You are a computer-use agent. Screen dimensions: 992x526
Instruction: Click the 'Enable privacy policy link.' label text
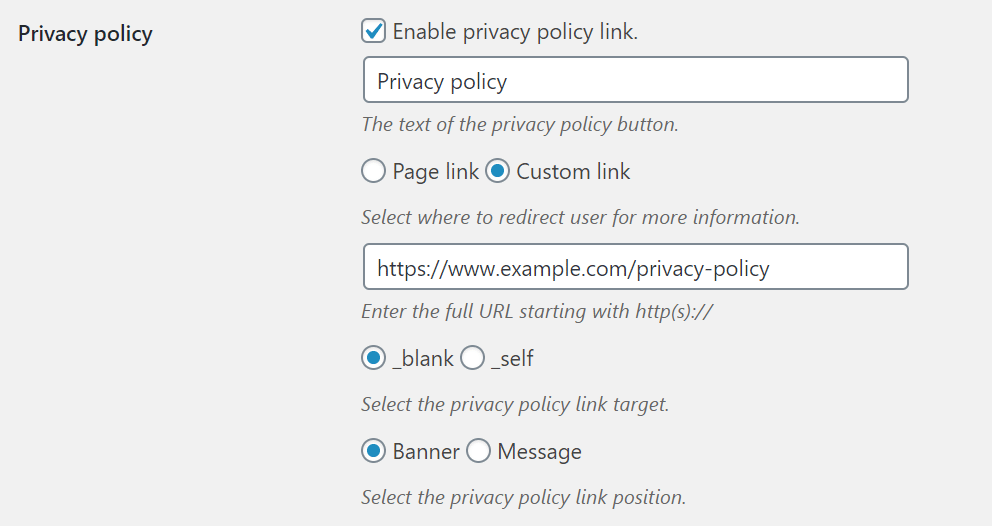pyautogui.click(x=515, y=32)
